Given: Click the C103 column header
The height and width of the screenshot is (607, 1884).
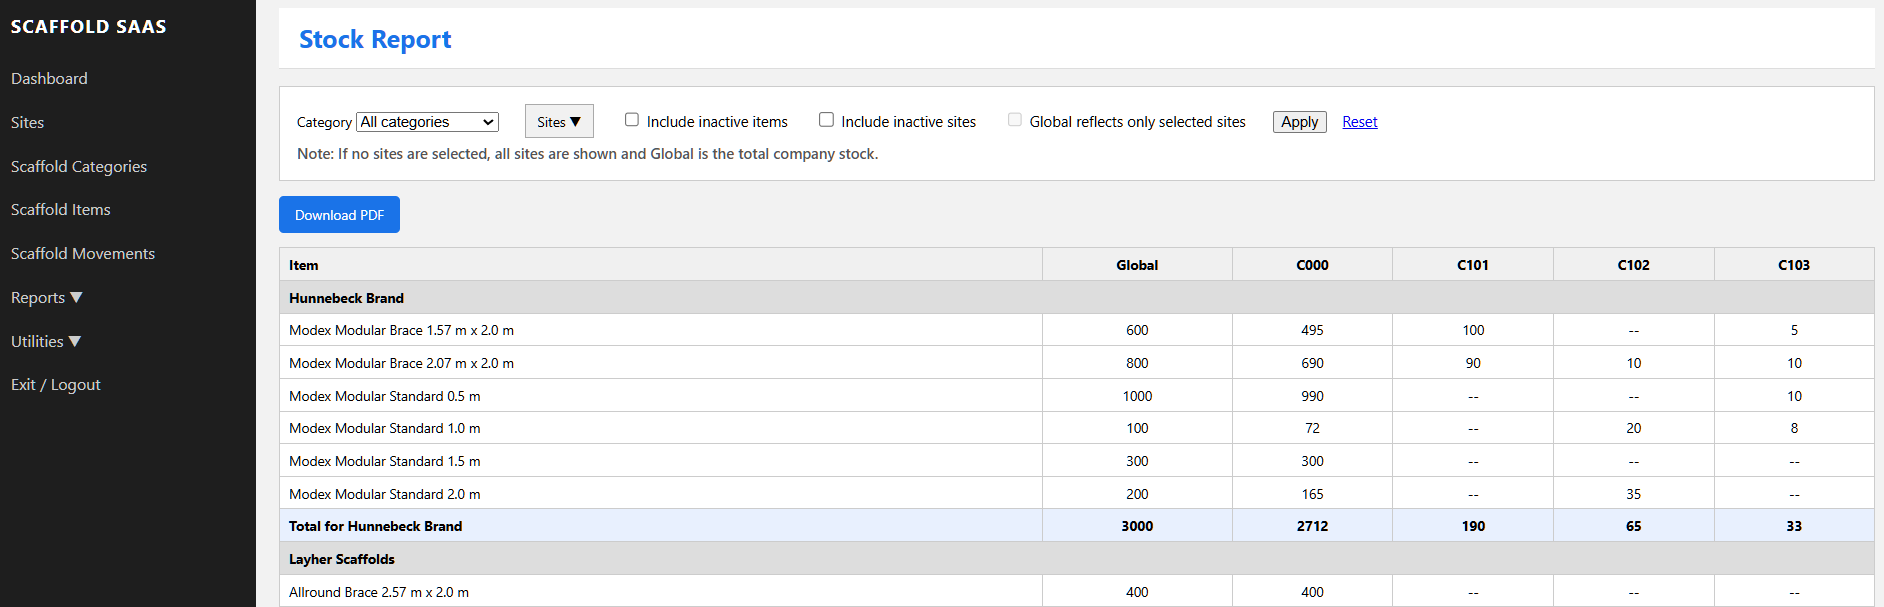Looking at the screenshot, I should point(1794,265).
